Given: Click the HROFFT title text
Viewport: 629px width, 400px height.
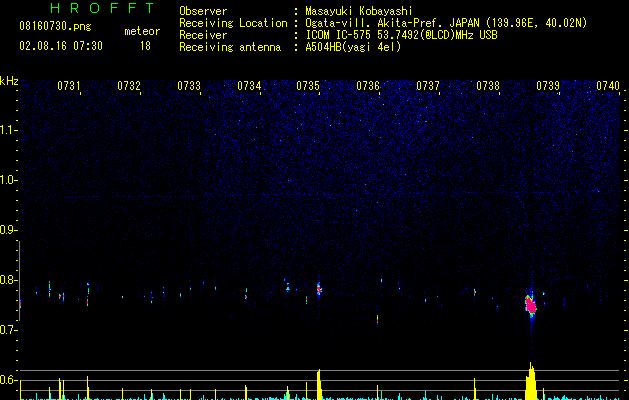Looking at the screenshot, I should click(x=103, y=8).
